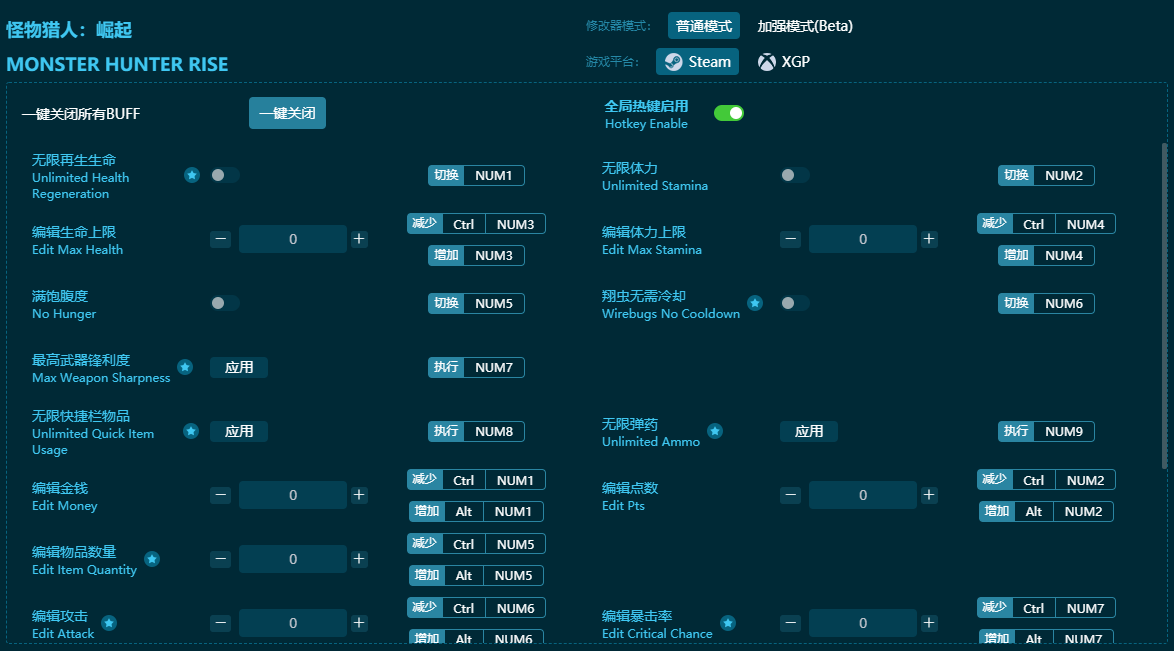Click the star icon beside Max Weapon Sharpness
This screenshot has width=1174, height=651.
point(185,367)
